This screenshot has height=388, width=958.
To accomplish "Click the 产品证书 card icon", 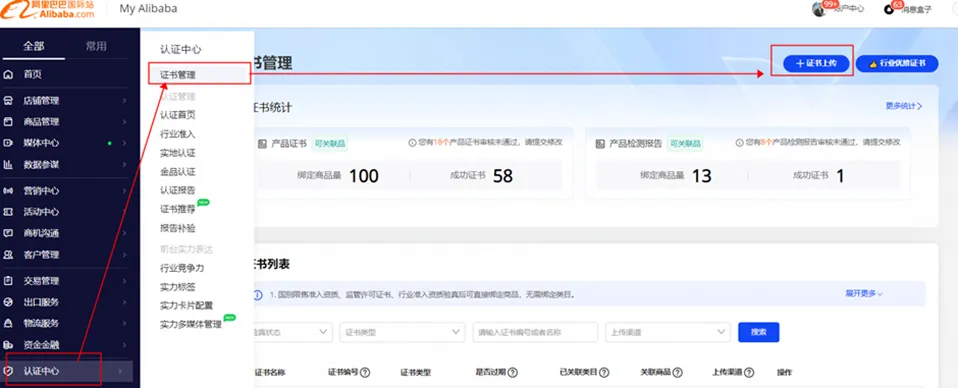I will [262, 144].
